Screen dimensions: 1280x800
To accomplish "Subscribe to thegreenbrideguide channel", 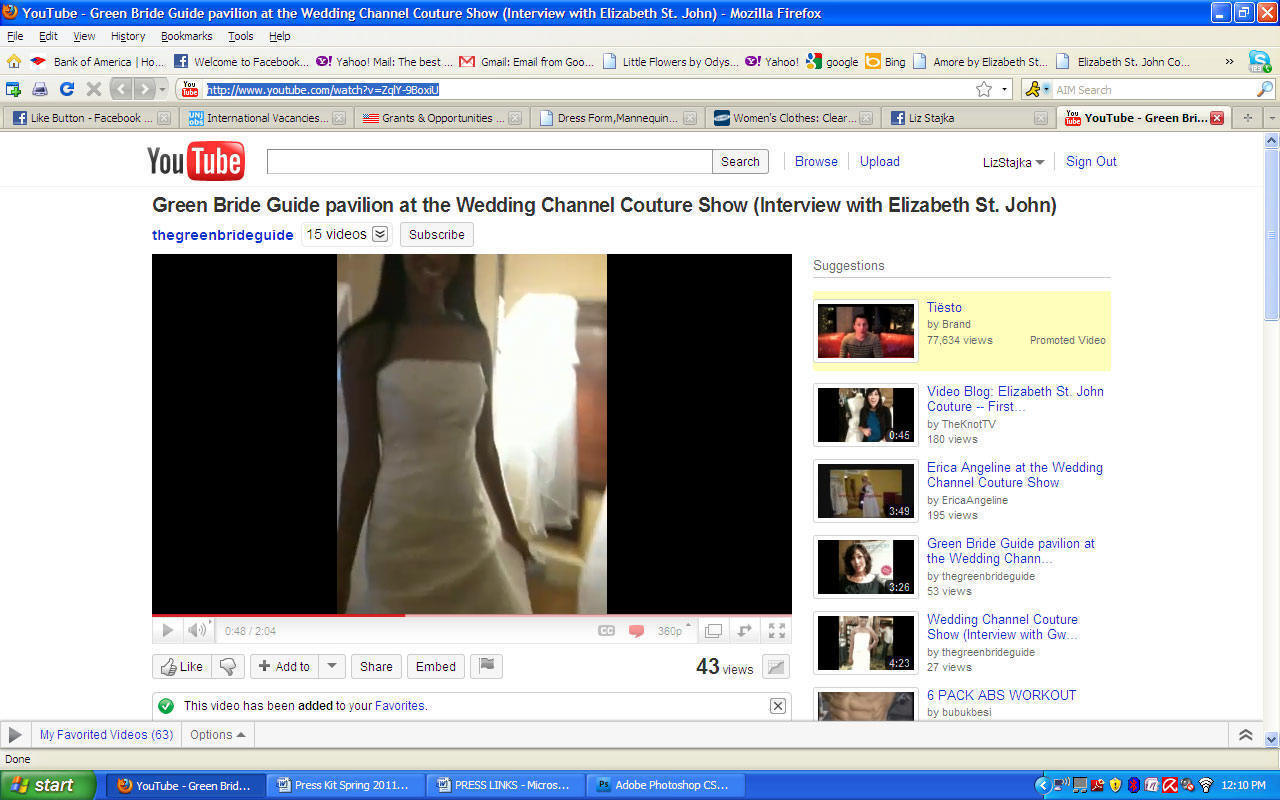I will coord(437,235).
